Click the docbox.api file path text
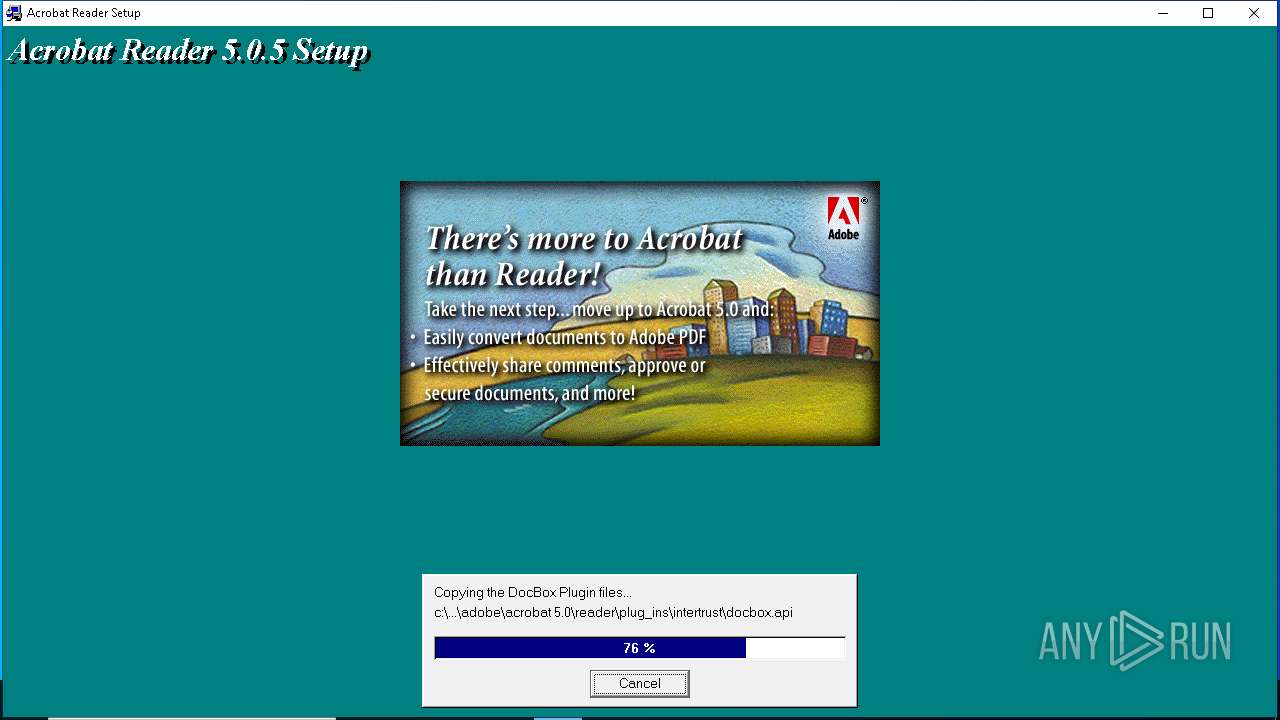 (x=613, y=612)
